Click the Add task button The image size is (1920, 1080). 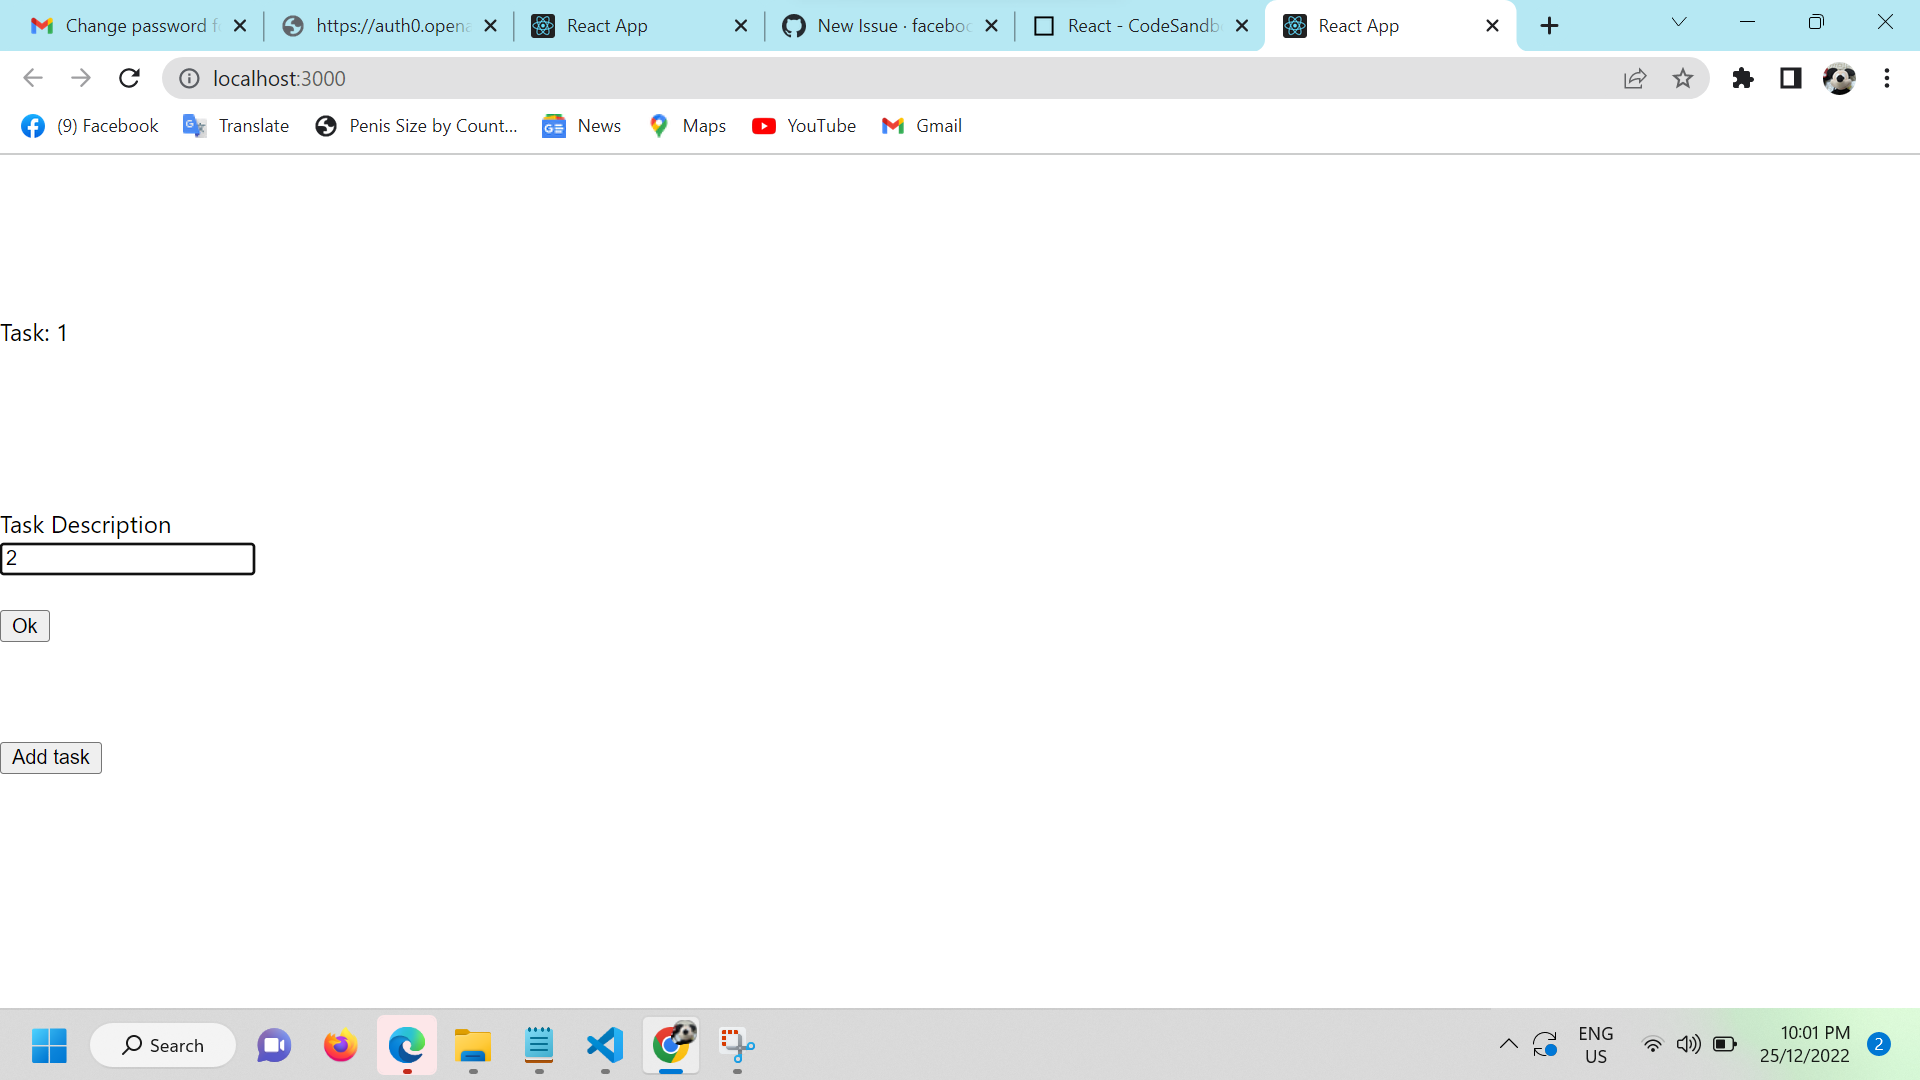(50, 757)
